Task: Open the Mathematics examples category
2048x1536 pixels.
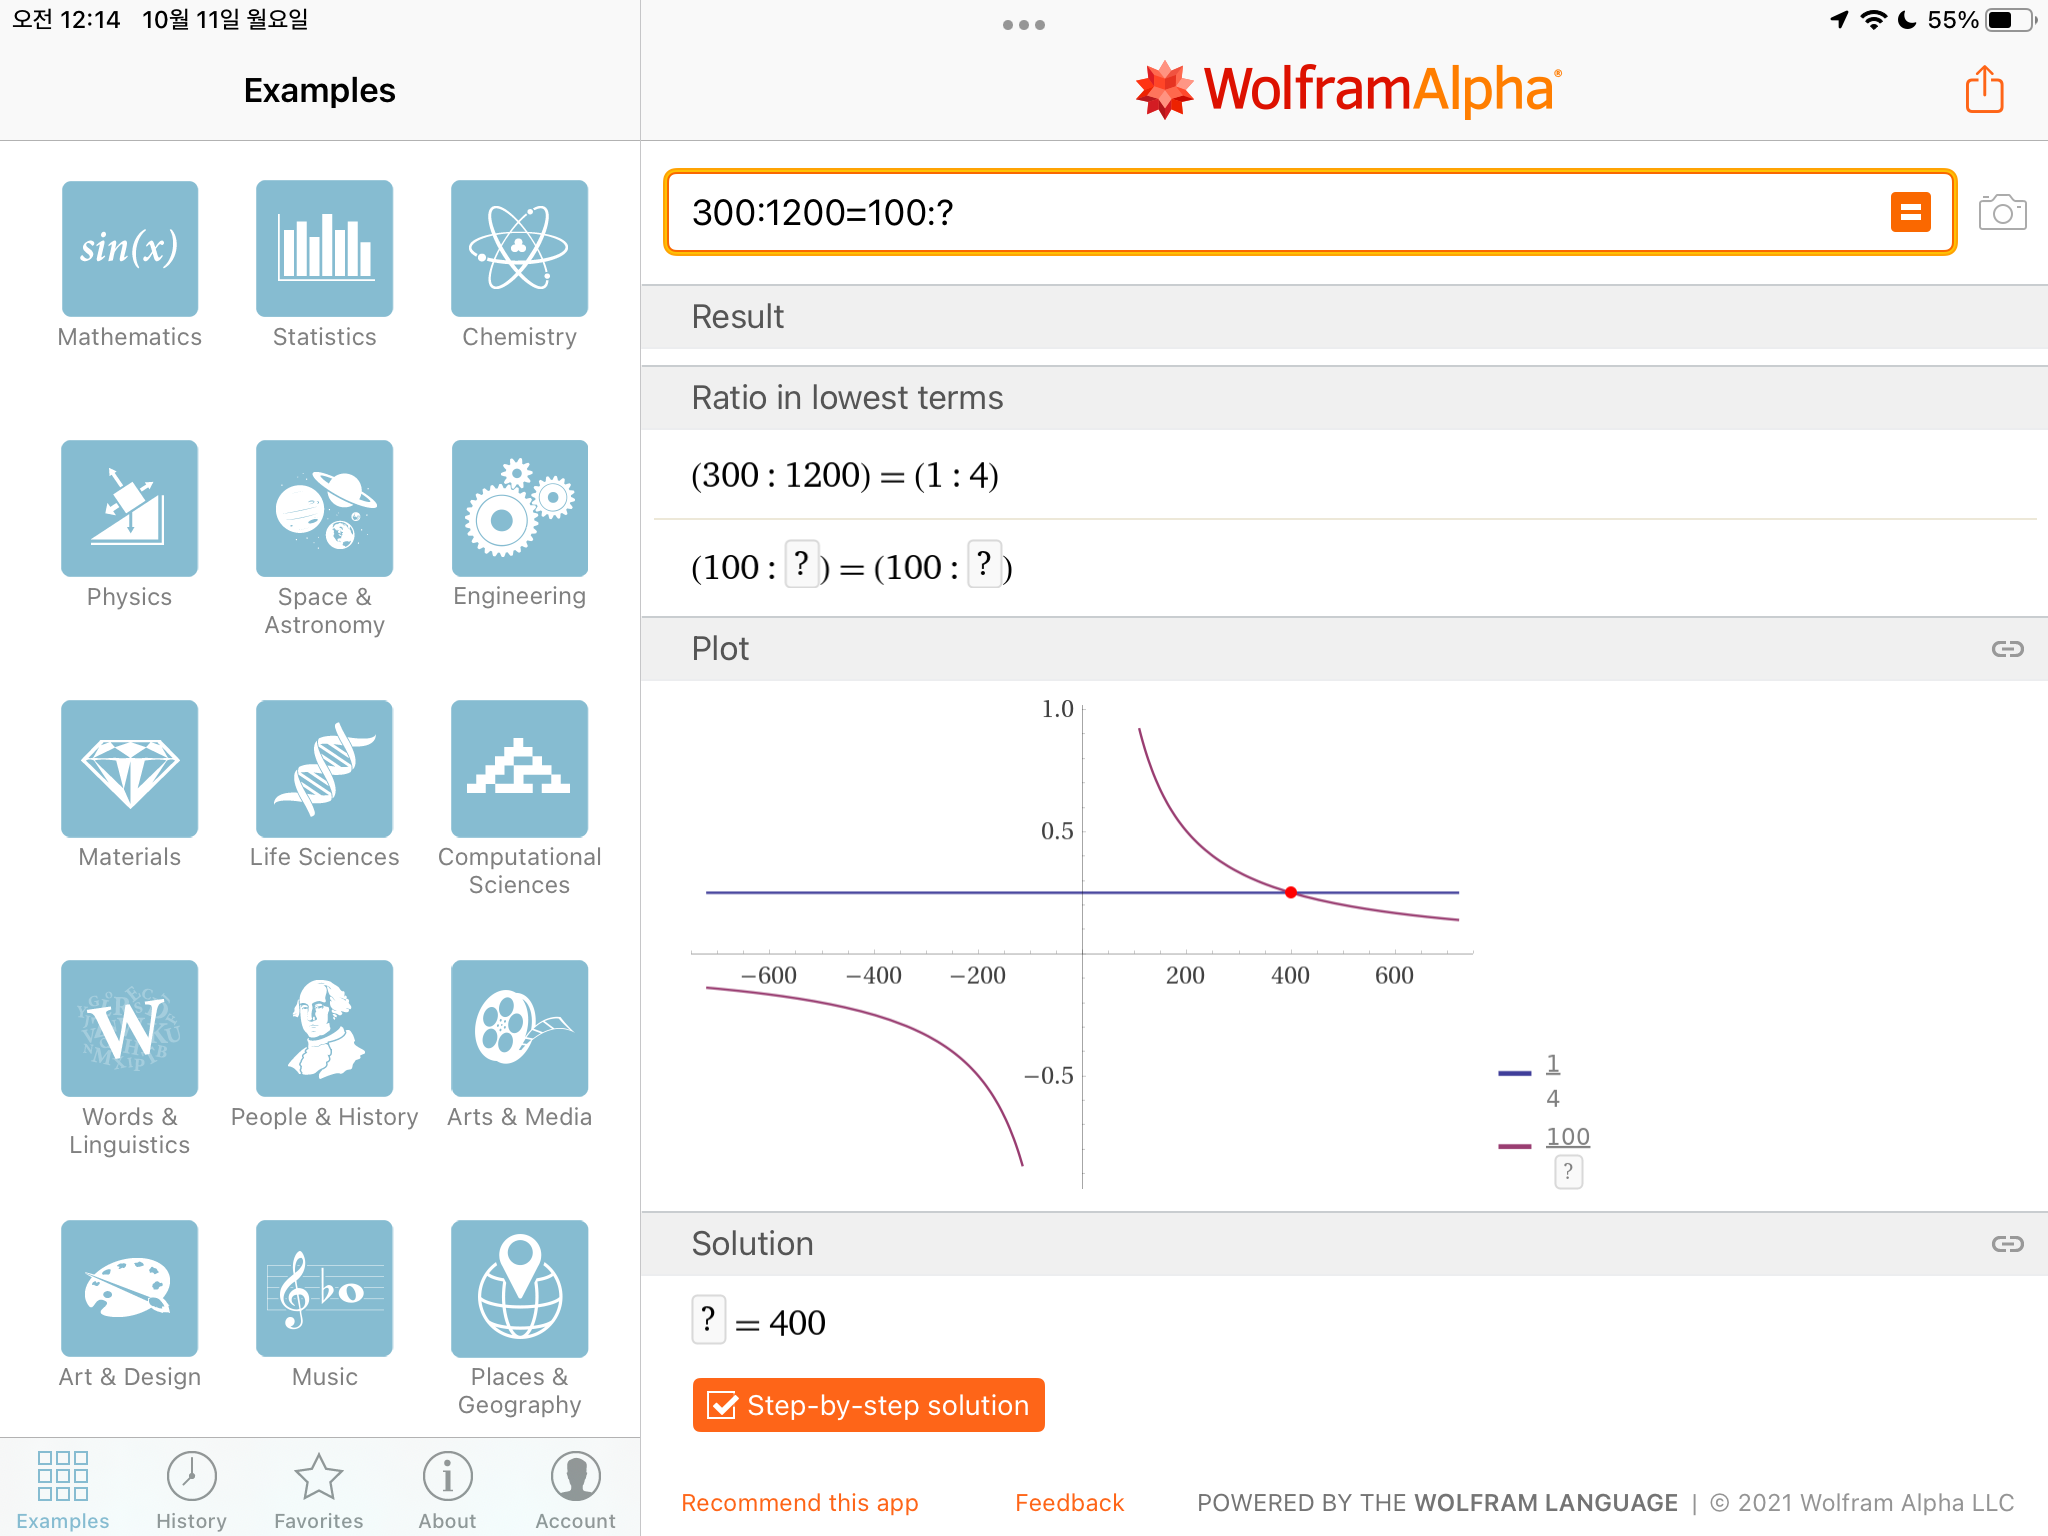Action: pyautogui.click(x=130, y=249)
